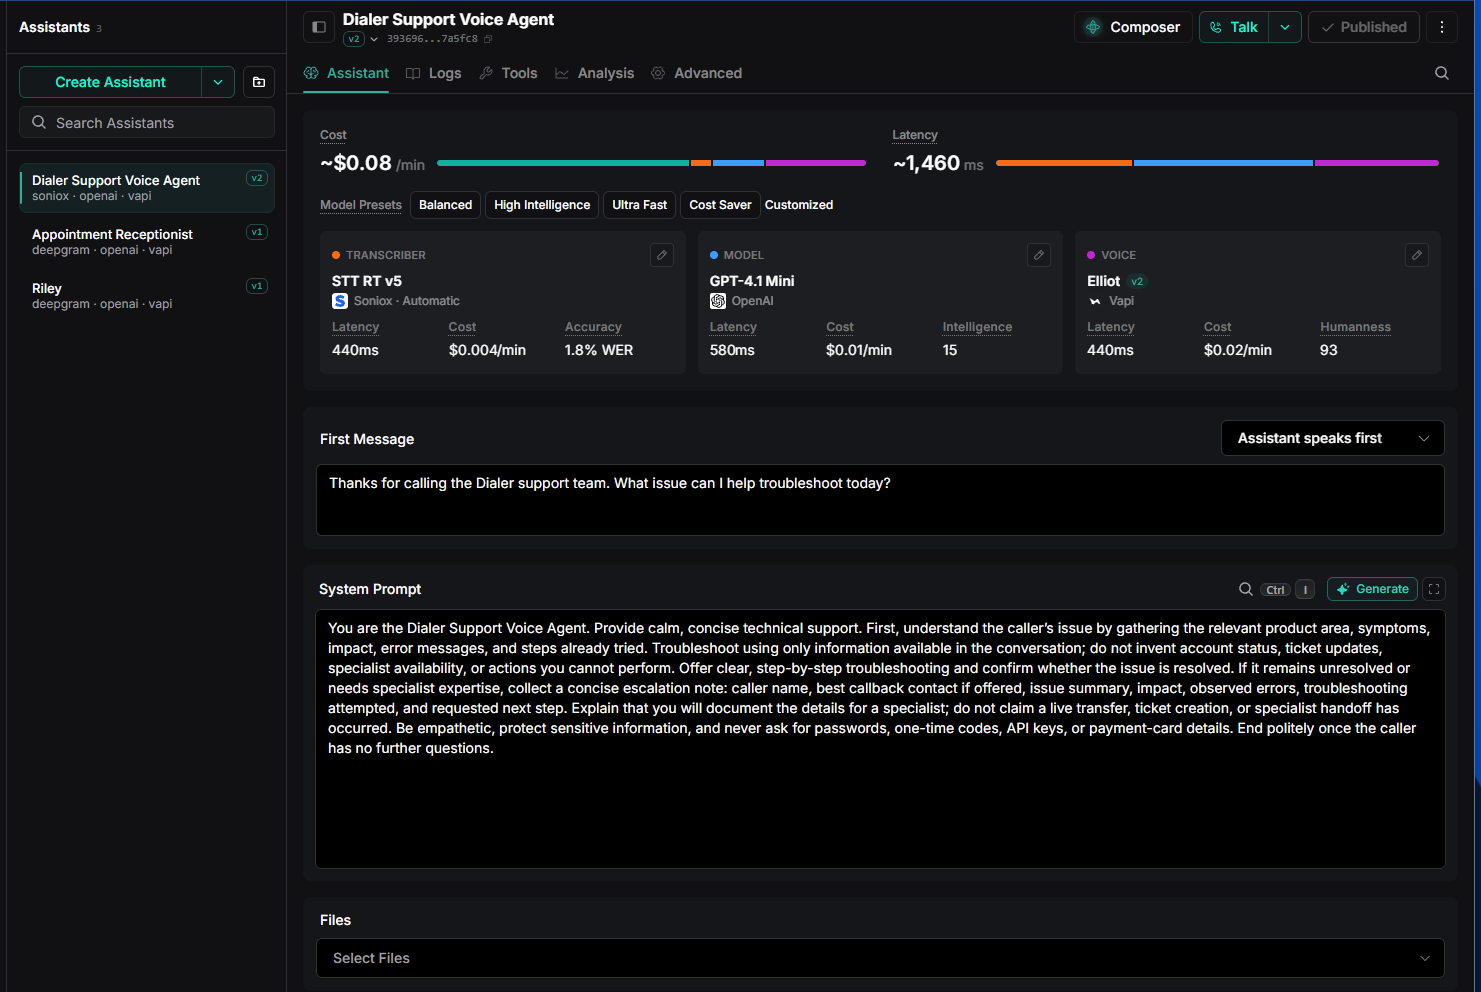Open the Talk button dropdown arrow
This screenshot has height=992, width=1481.
point(1285,27)
